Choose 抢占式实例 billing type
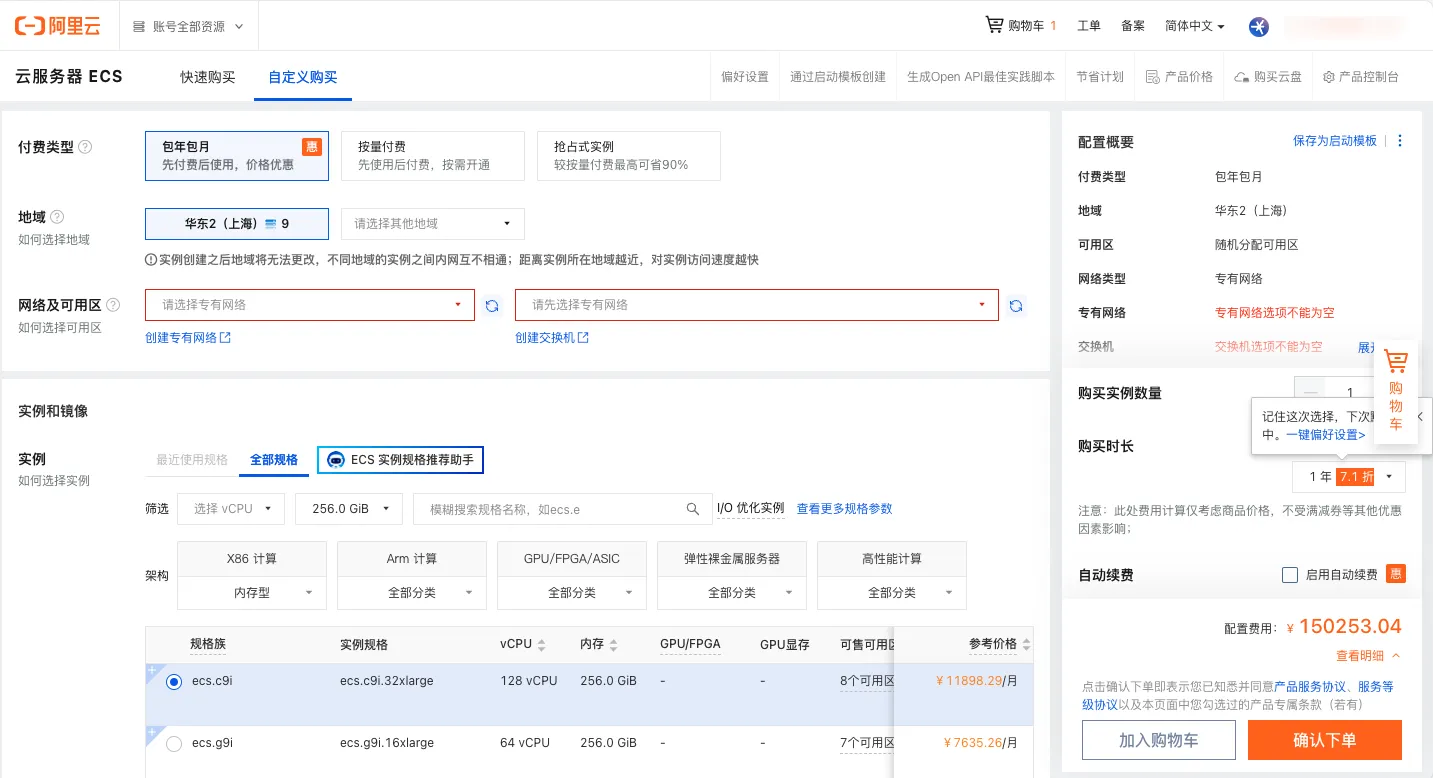Viewport: 1433px width, 778px height. (x=629, y=156)
